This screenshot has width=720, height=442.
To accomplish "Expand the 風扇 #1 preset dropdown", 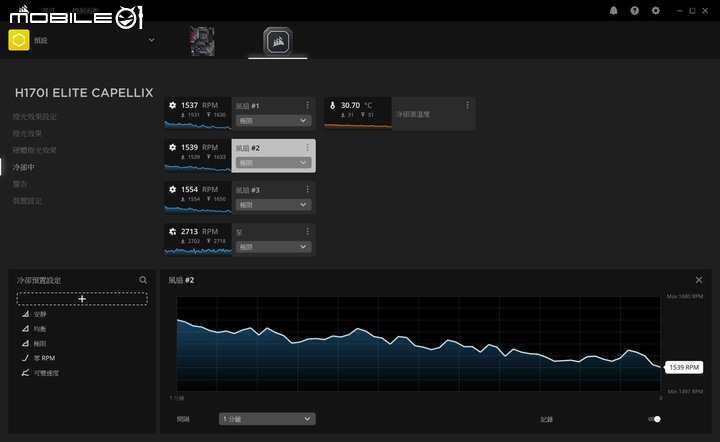I will (274, 121).
